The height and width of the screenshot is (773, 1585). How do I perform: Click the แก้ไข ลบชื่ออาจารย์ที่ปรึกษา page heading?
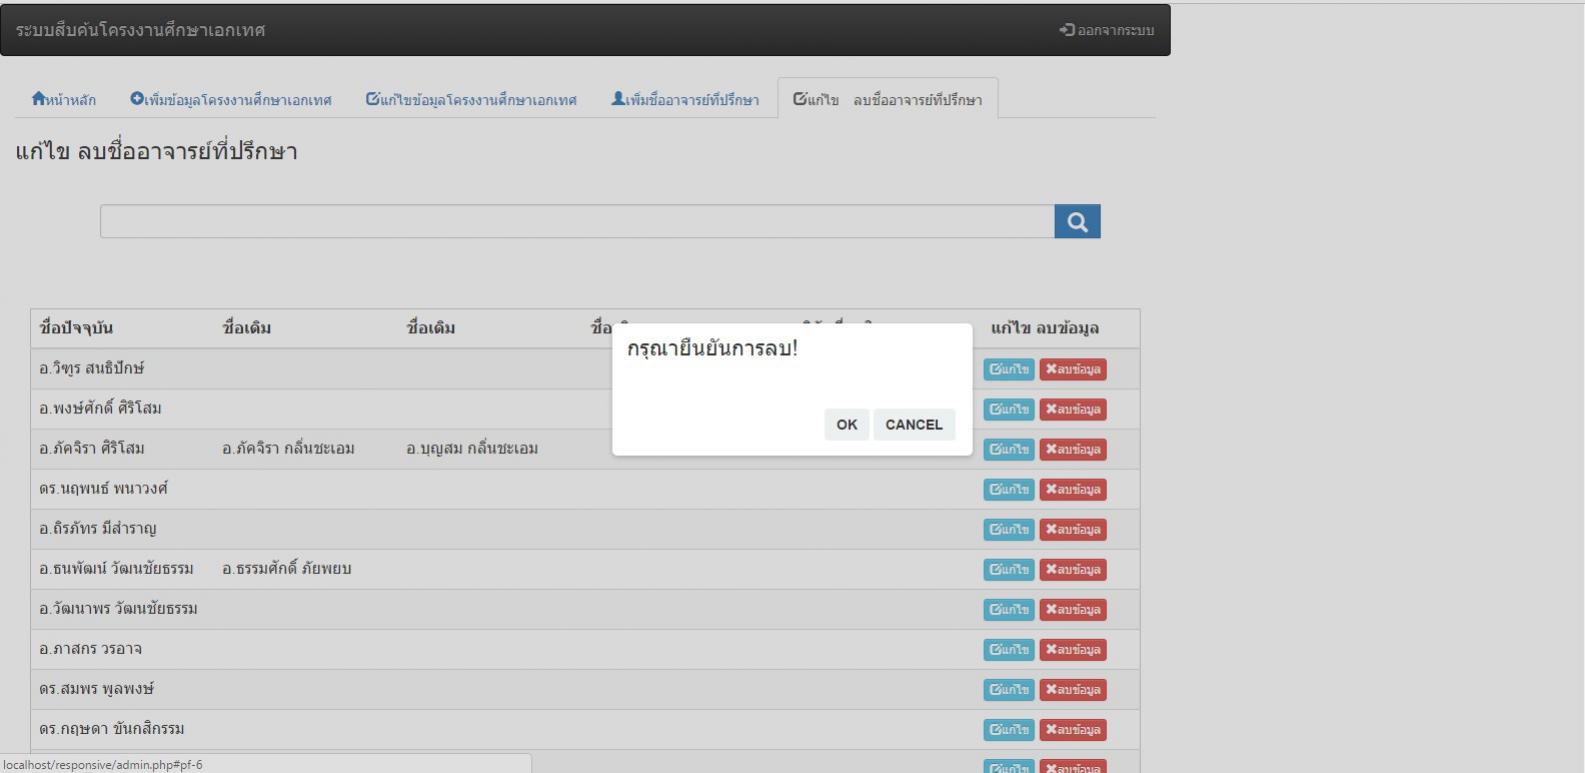pos(157,152)
